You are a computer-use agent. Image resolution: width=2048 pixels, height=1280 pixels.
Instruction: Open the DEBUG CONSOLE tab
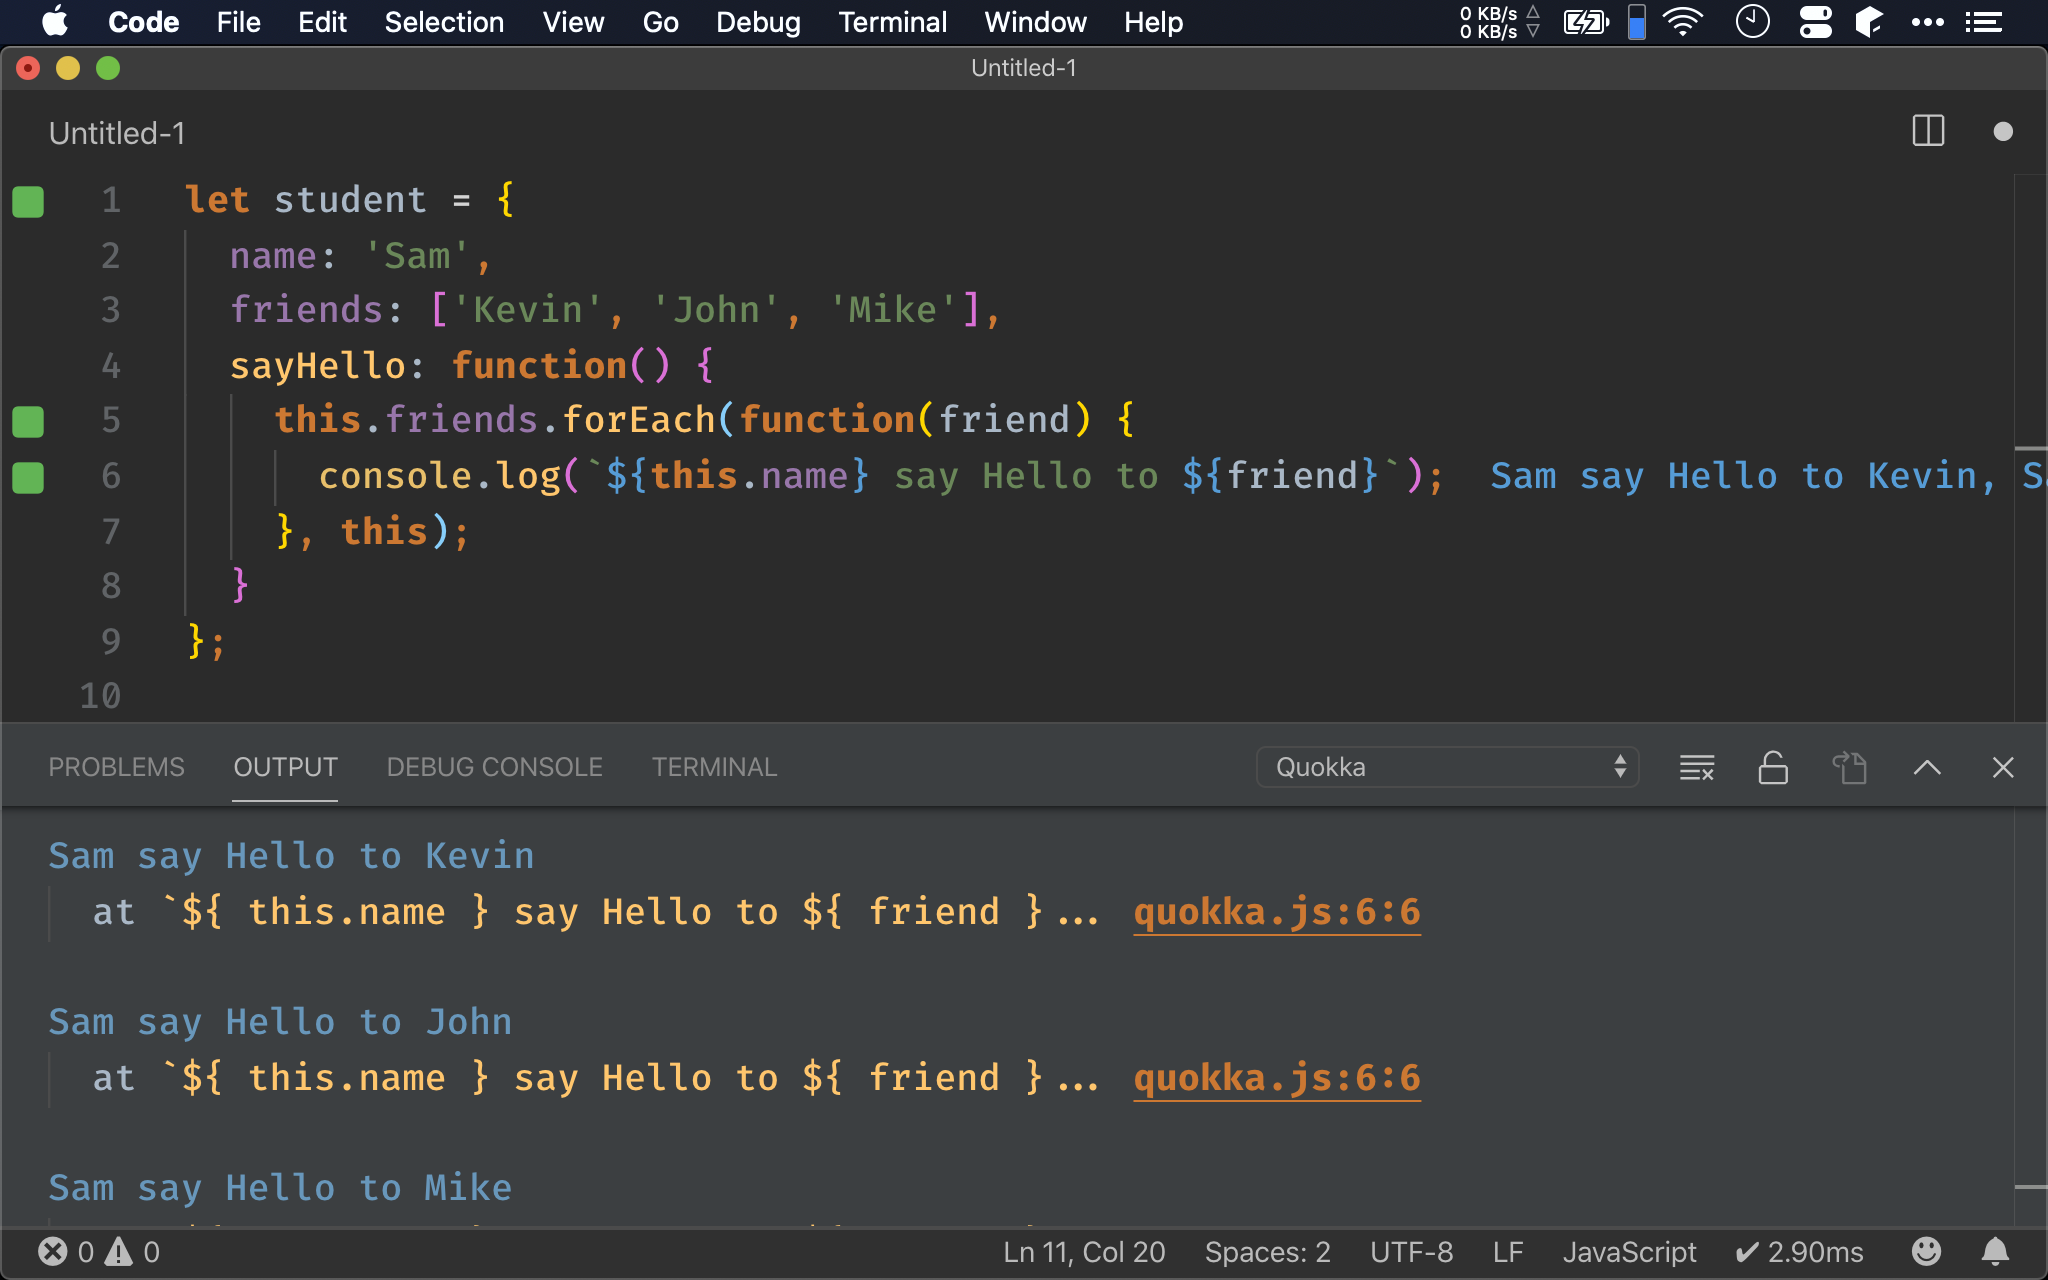click(494, 767)
